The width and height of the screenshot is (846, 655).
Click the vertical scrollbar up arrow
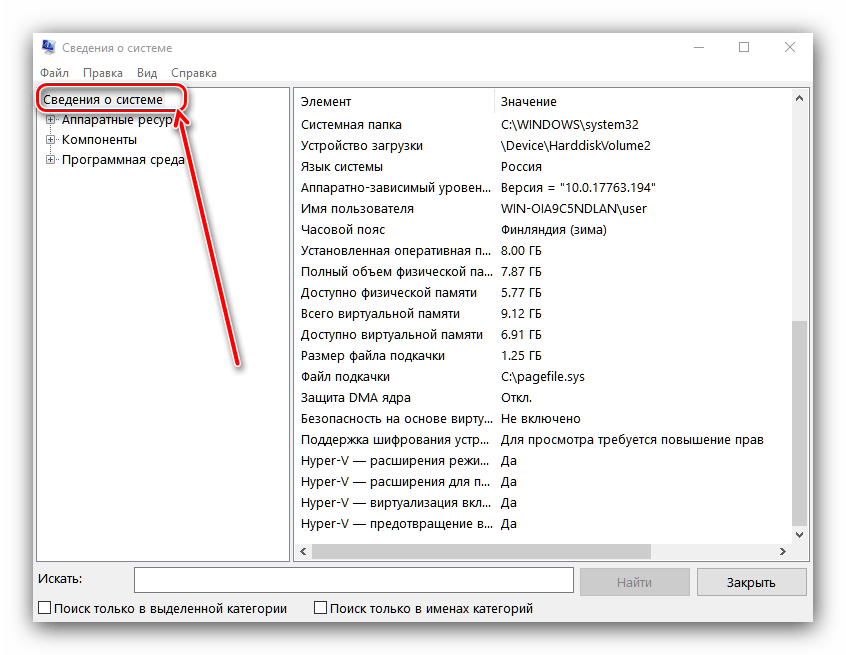tap(799, 100)
